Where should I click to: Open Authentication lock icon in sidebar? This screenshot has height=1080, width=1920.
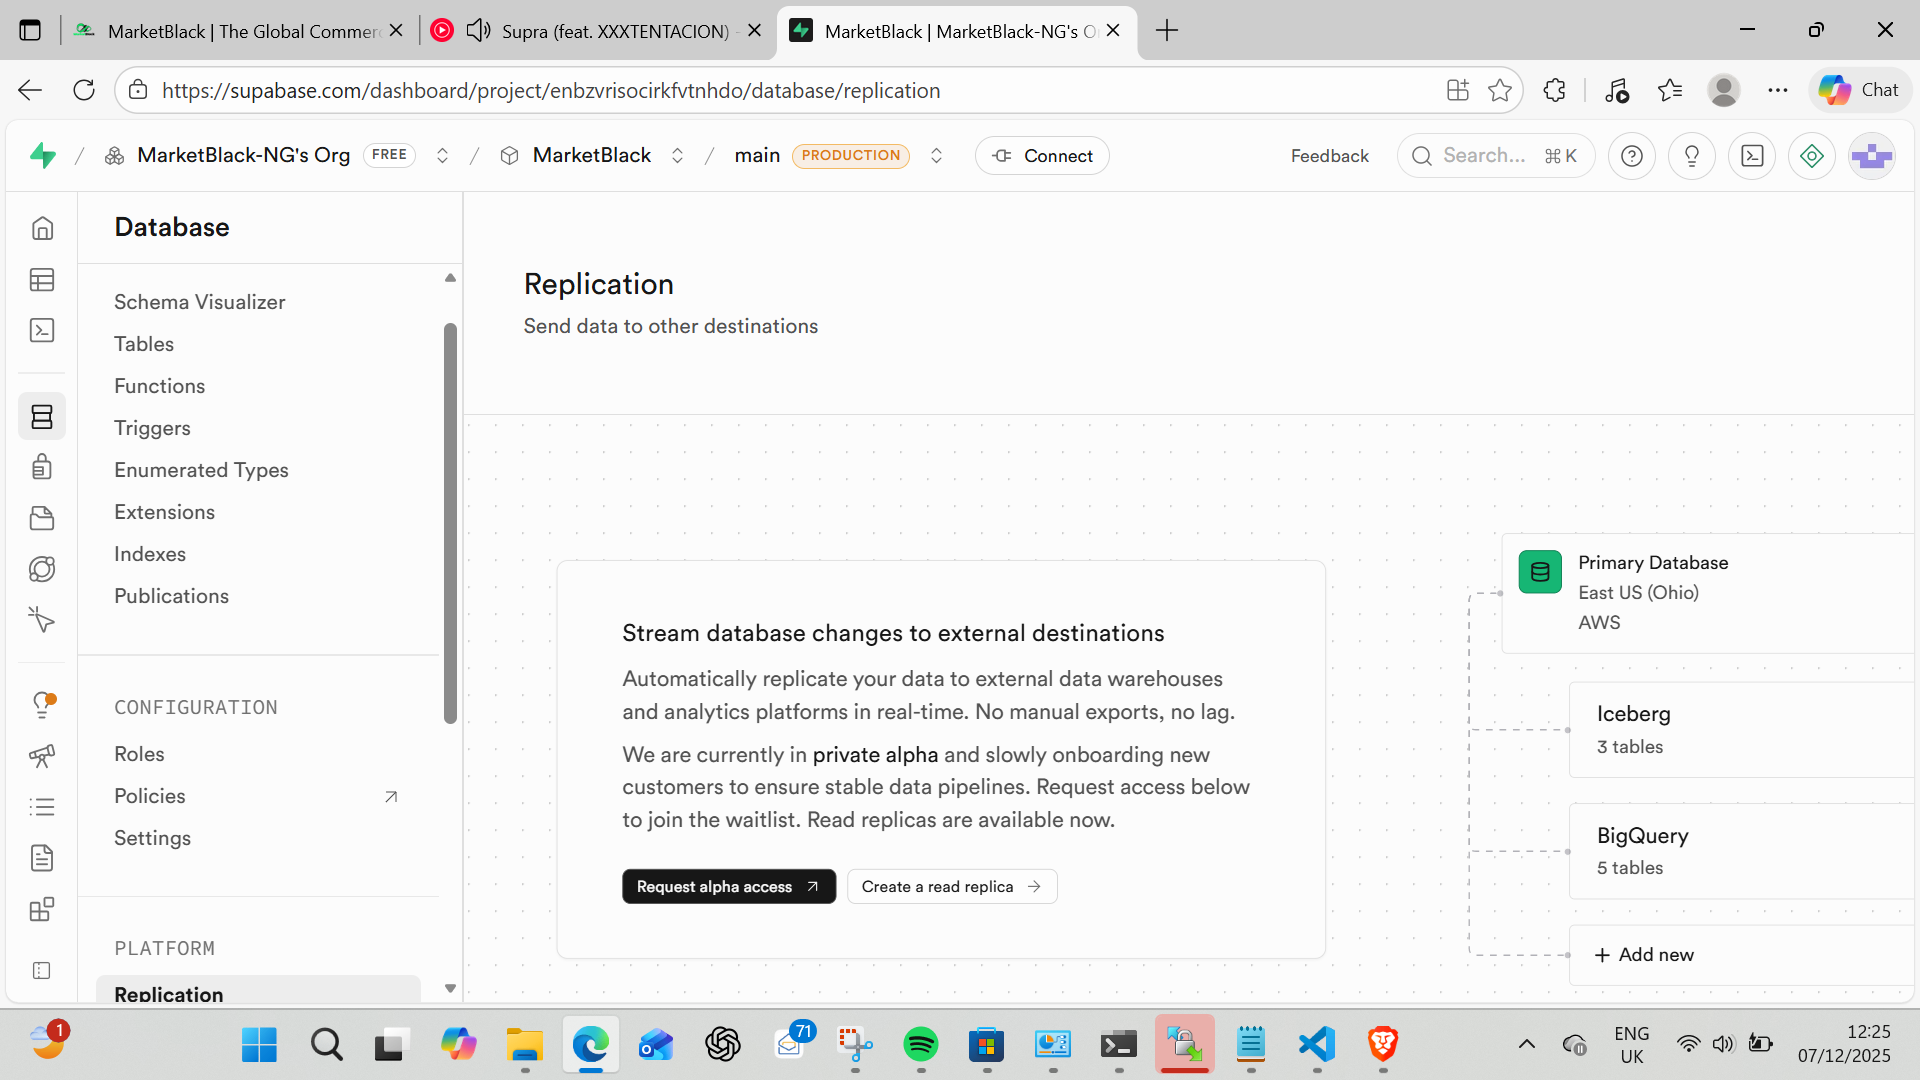(42, 467)
